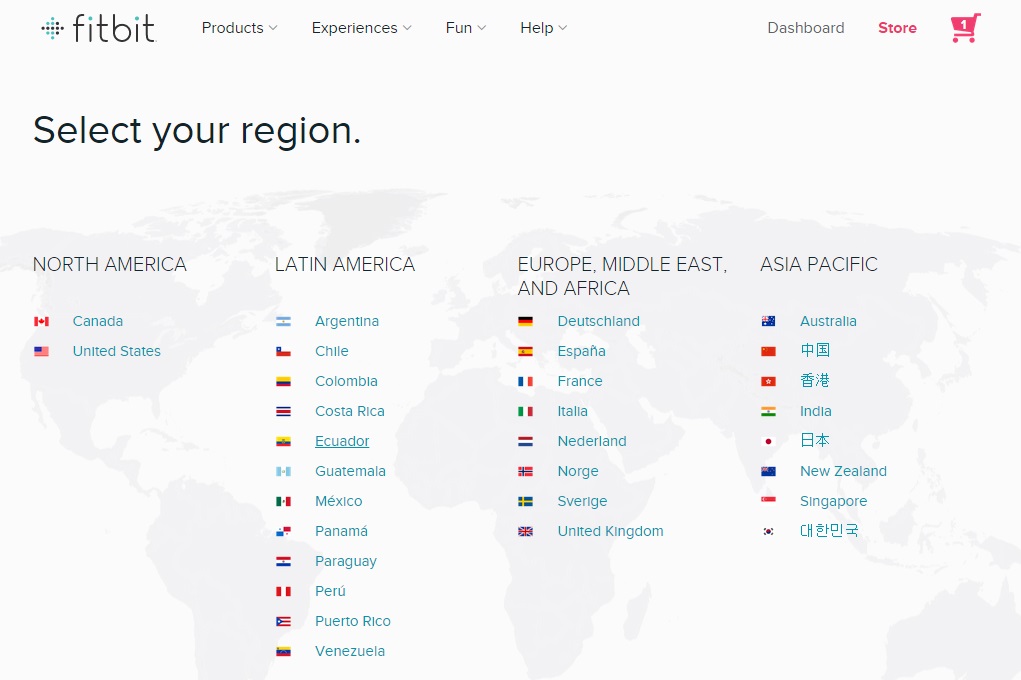Screen dimensions: 1021x680
Task: Select the Puerto Rico flag icon
Action: [283, 621]
